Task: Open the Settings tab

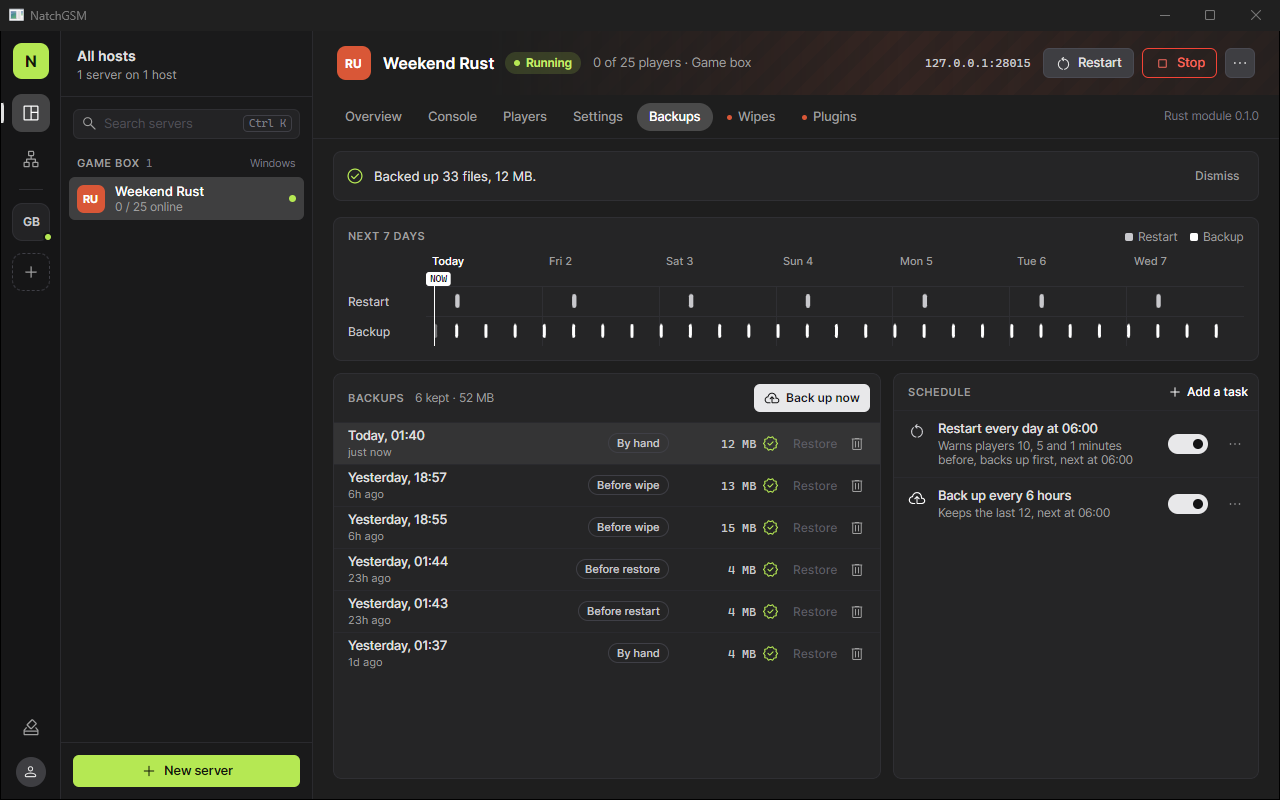Action: (598, 117)
